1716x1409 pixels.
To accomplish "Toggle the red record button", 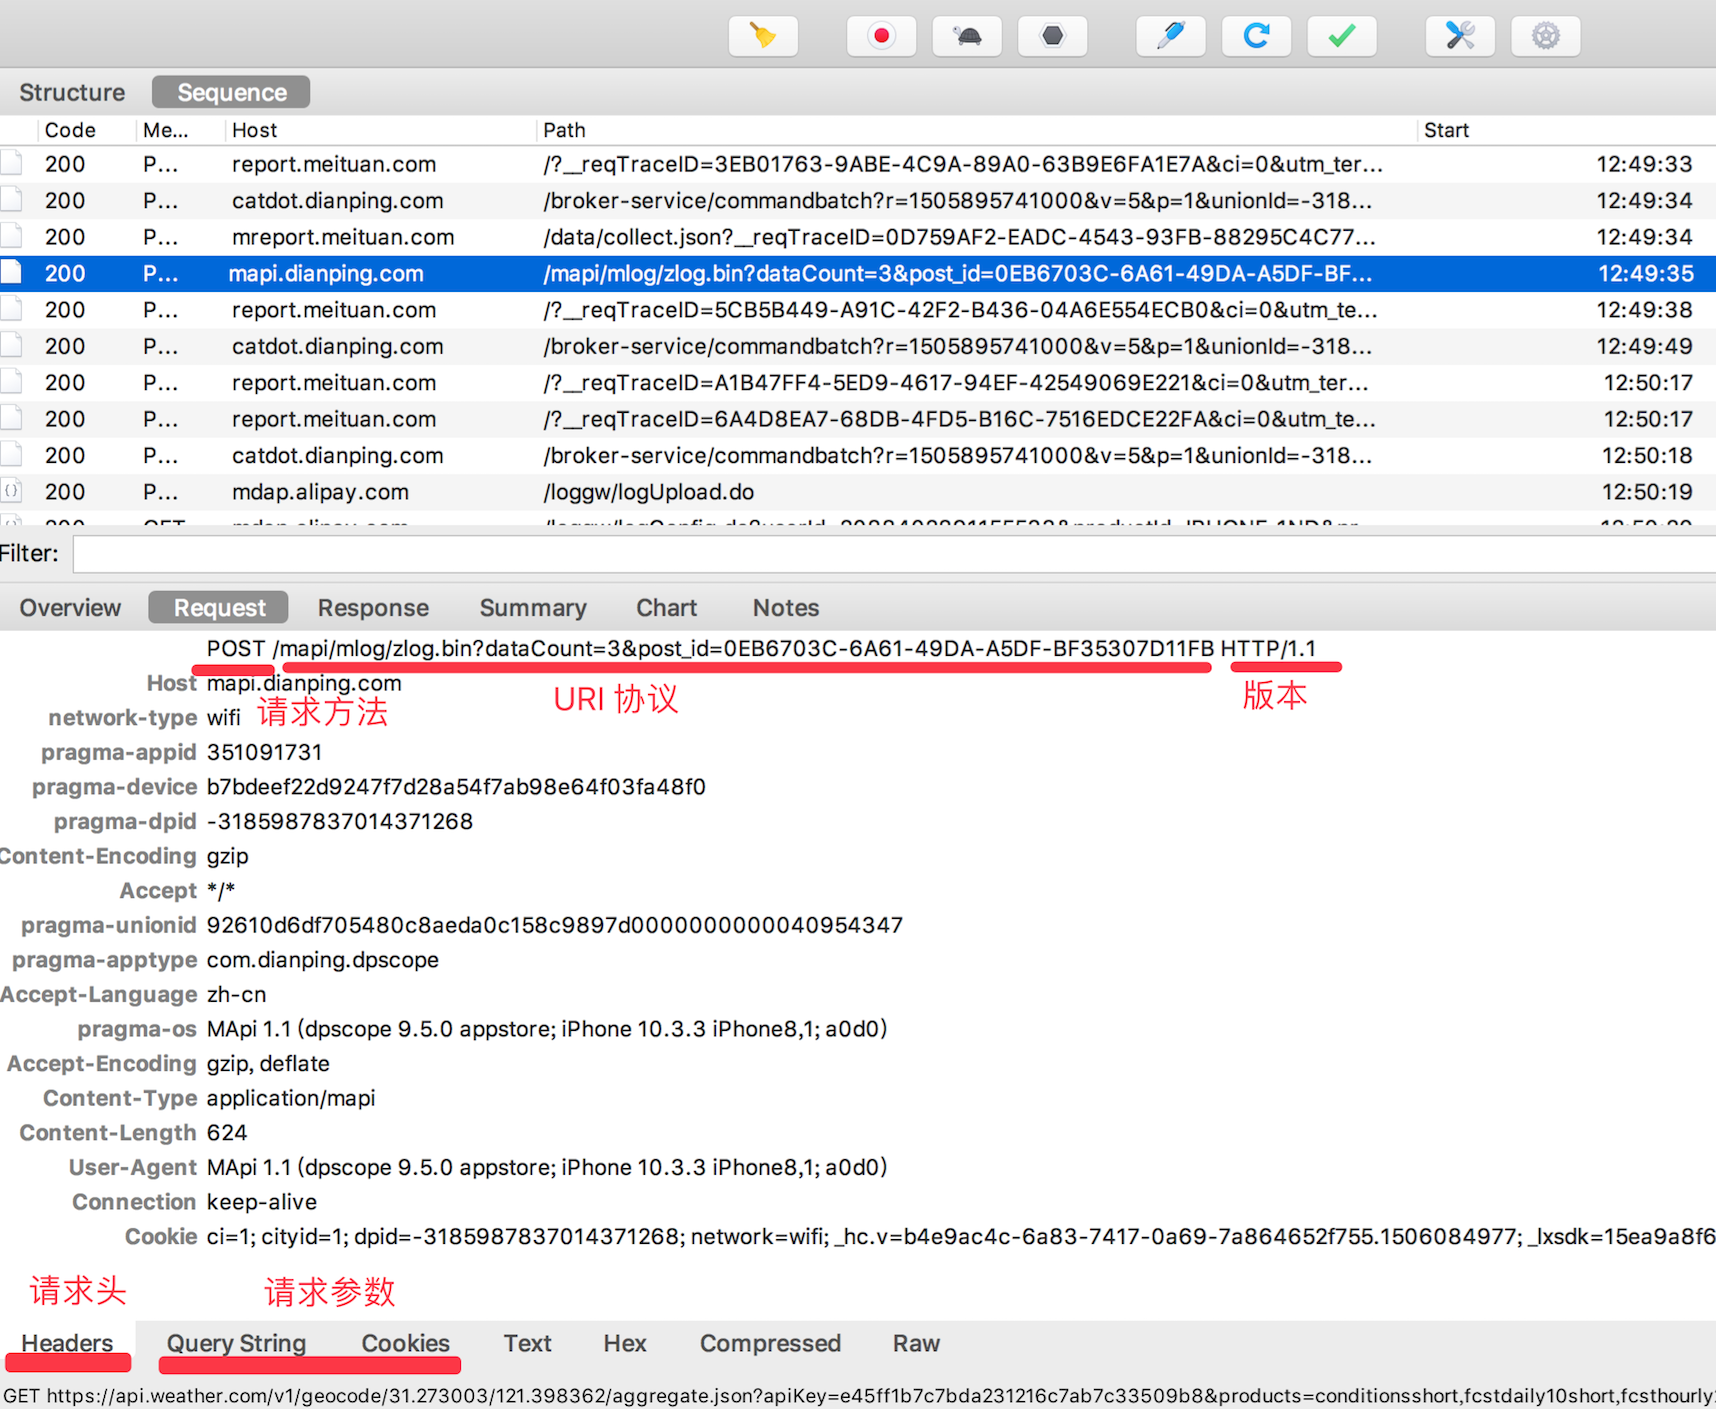I will click(881, 36).
